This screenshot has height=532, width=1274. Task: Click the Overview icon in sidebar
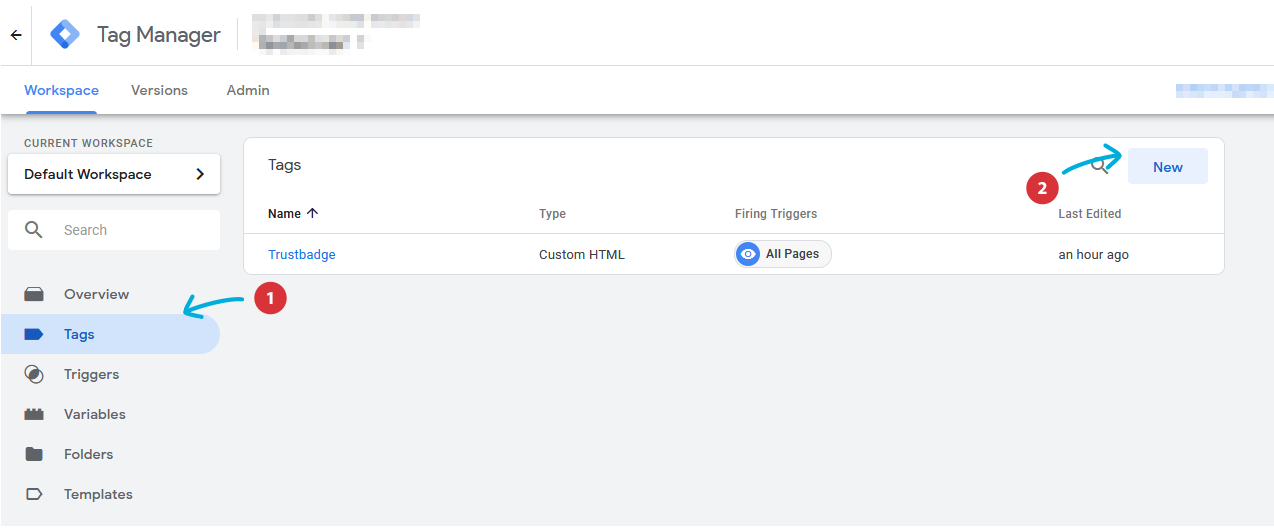click(x=34, y=294)
